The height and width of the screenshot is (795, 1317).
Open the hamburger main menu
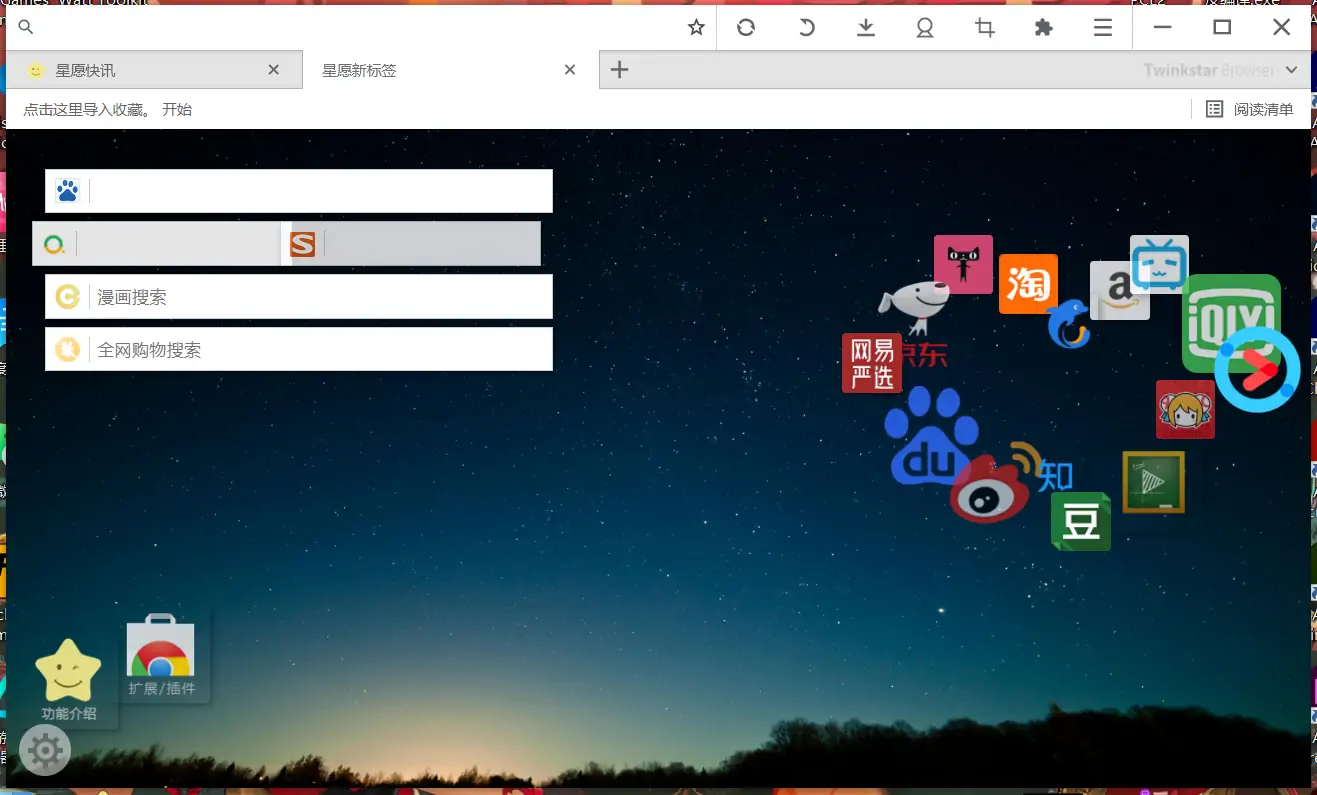(x=1103, y=28)
